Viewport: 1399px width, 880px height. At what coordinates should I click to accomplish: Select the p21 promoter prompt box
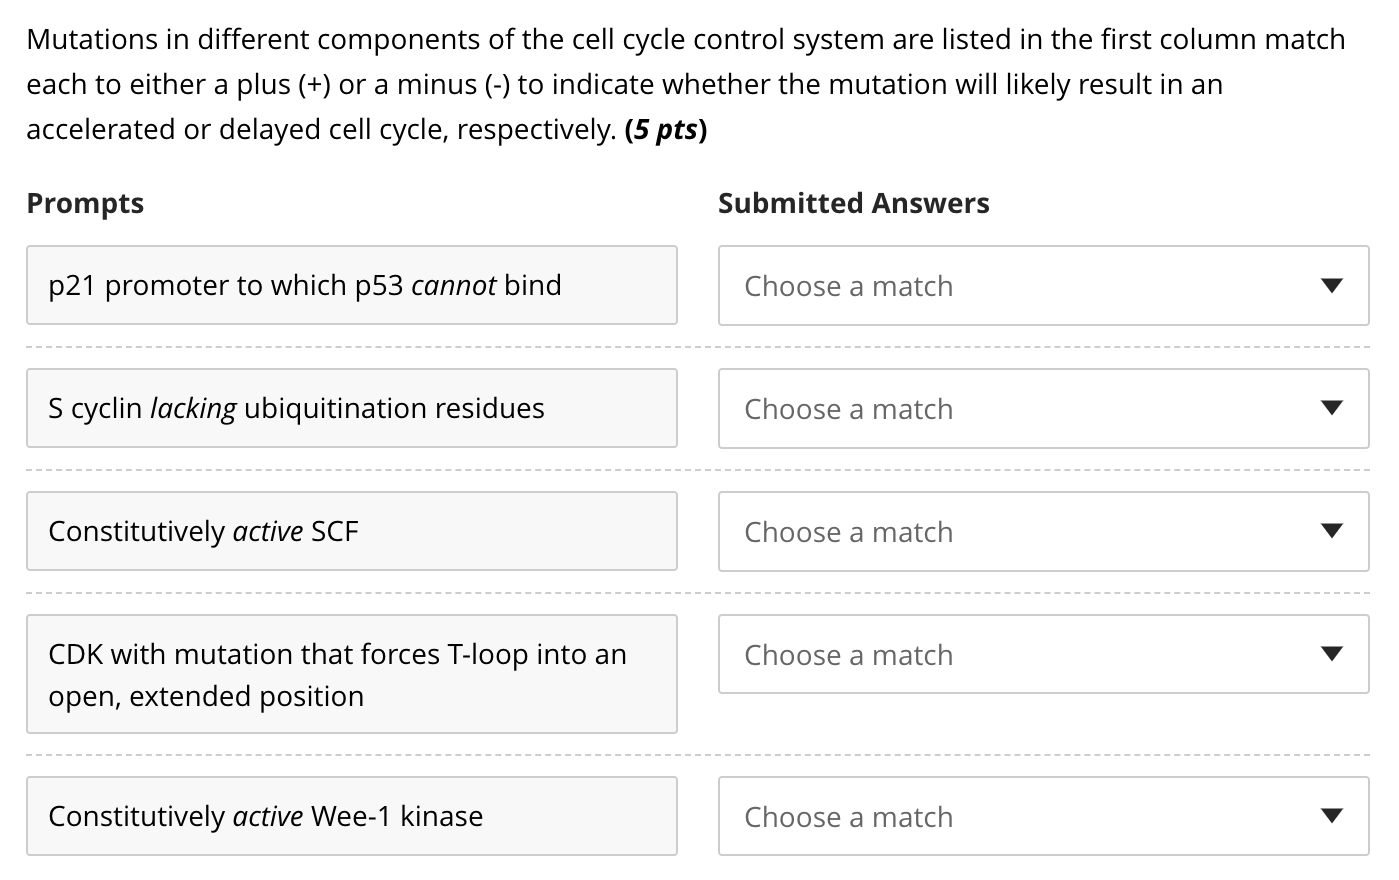(351, 286)
